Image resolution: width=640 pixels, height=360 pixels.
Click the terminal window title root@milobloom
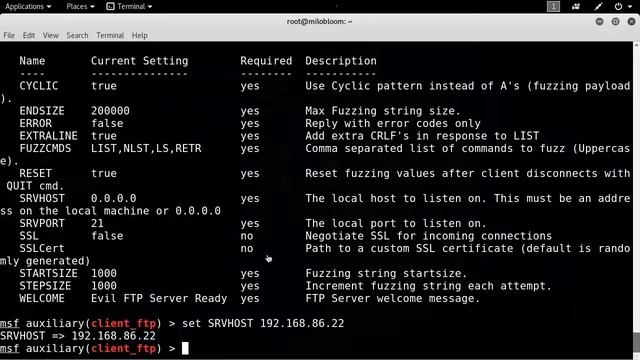(319, 21)
